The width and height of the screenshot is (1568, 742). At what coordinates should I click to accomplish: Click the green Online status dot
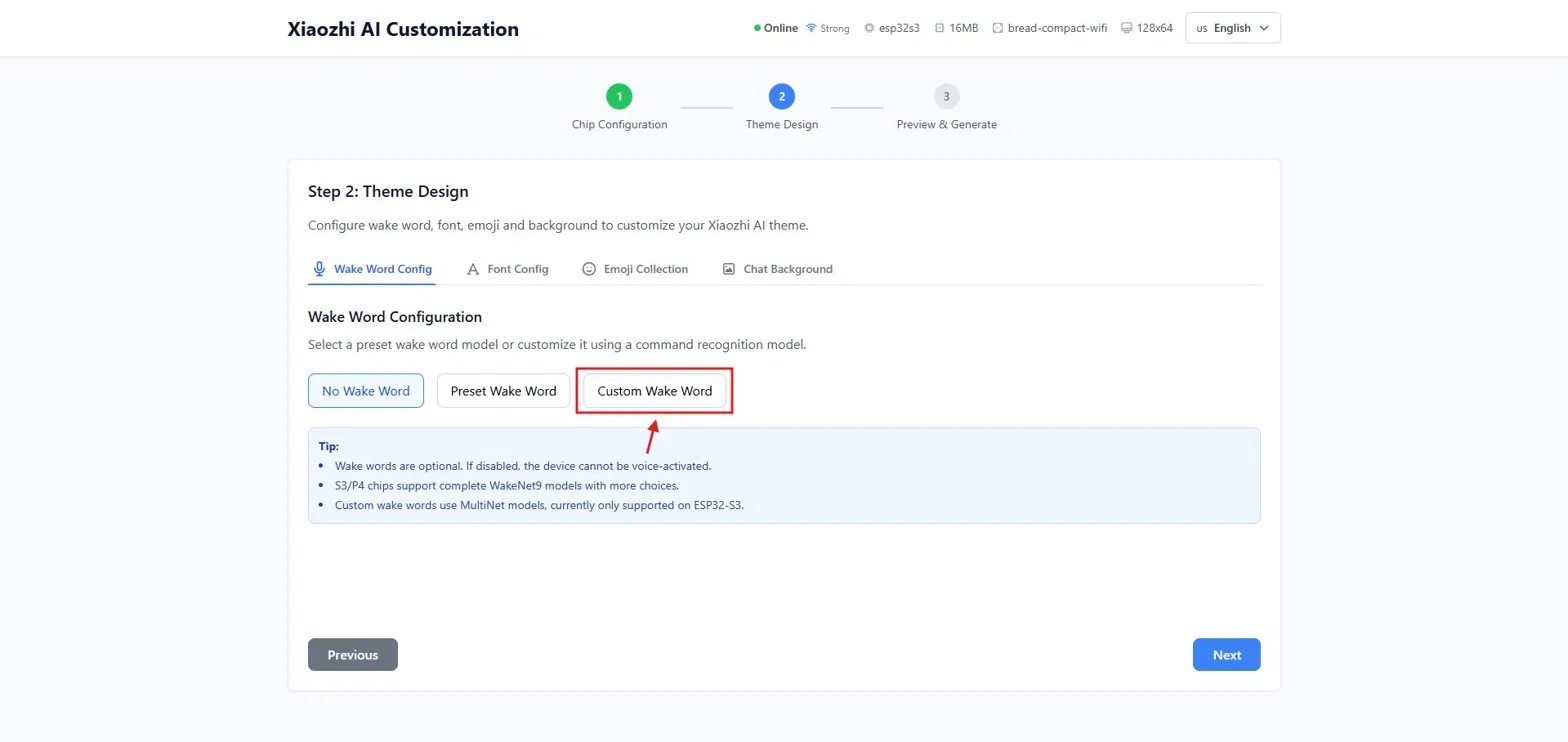(757, 28)
